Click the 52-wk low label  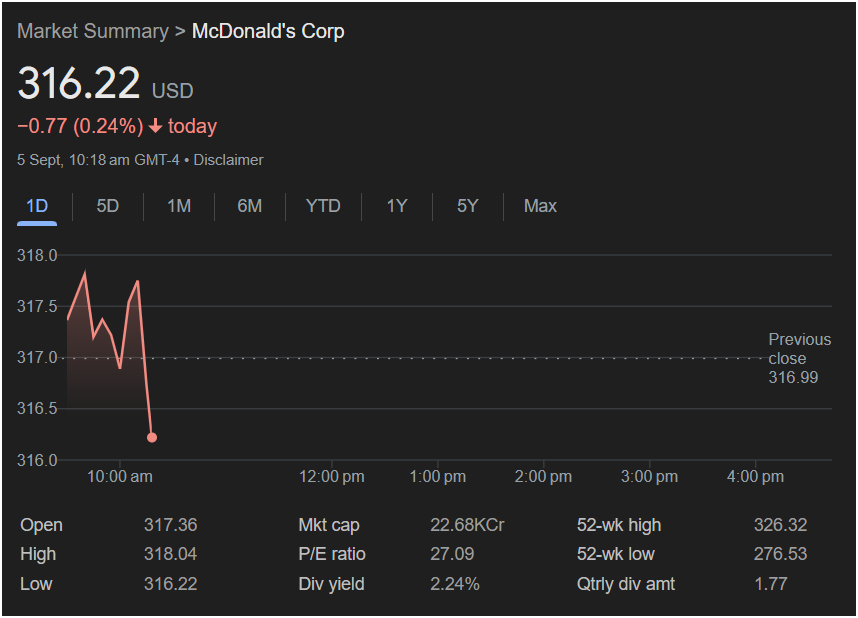point(616,554)
